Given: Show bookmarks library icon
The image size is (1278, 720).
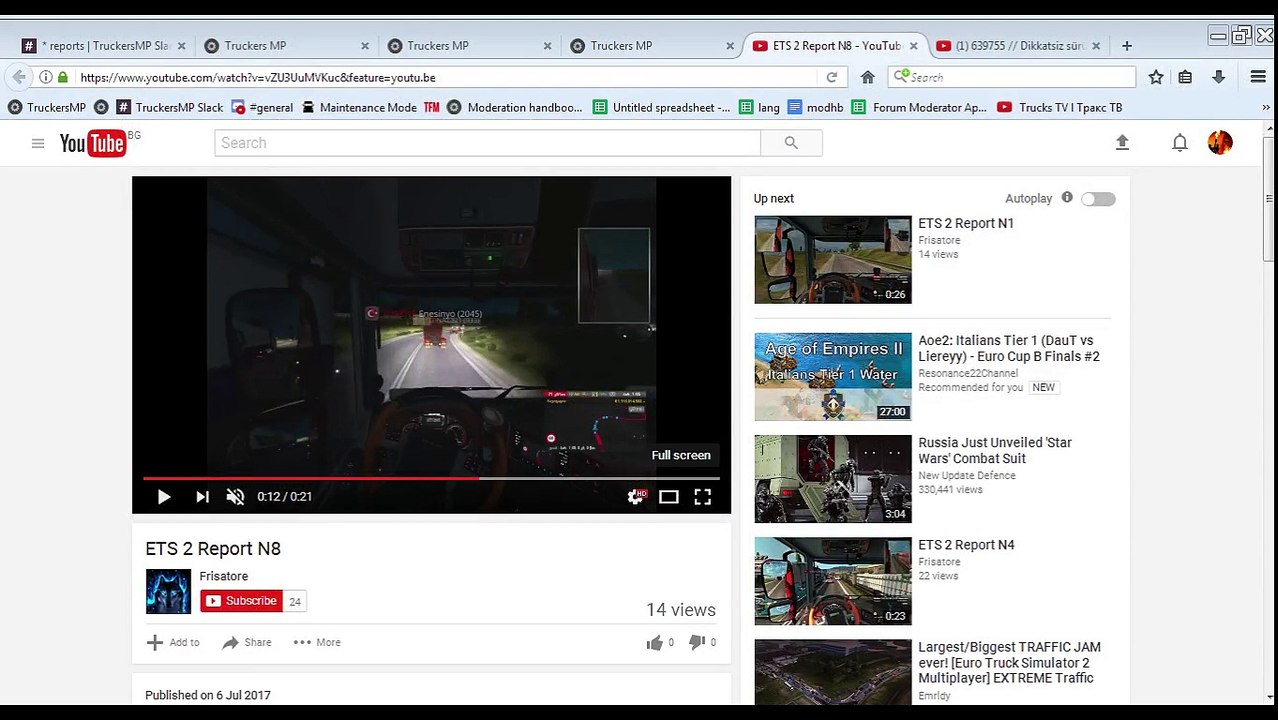Looking at the screenshot, I should click(1185, 77).
